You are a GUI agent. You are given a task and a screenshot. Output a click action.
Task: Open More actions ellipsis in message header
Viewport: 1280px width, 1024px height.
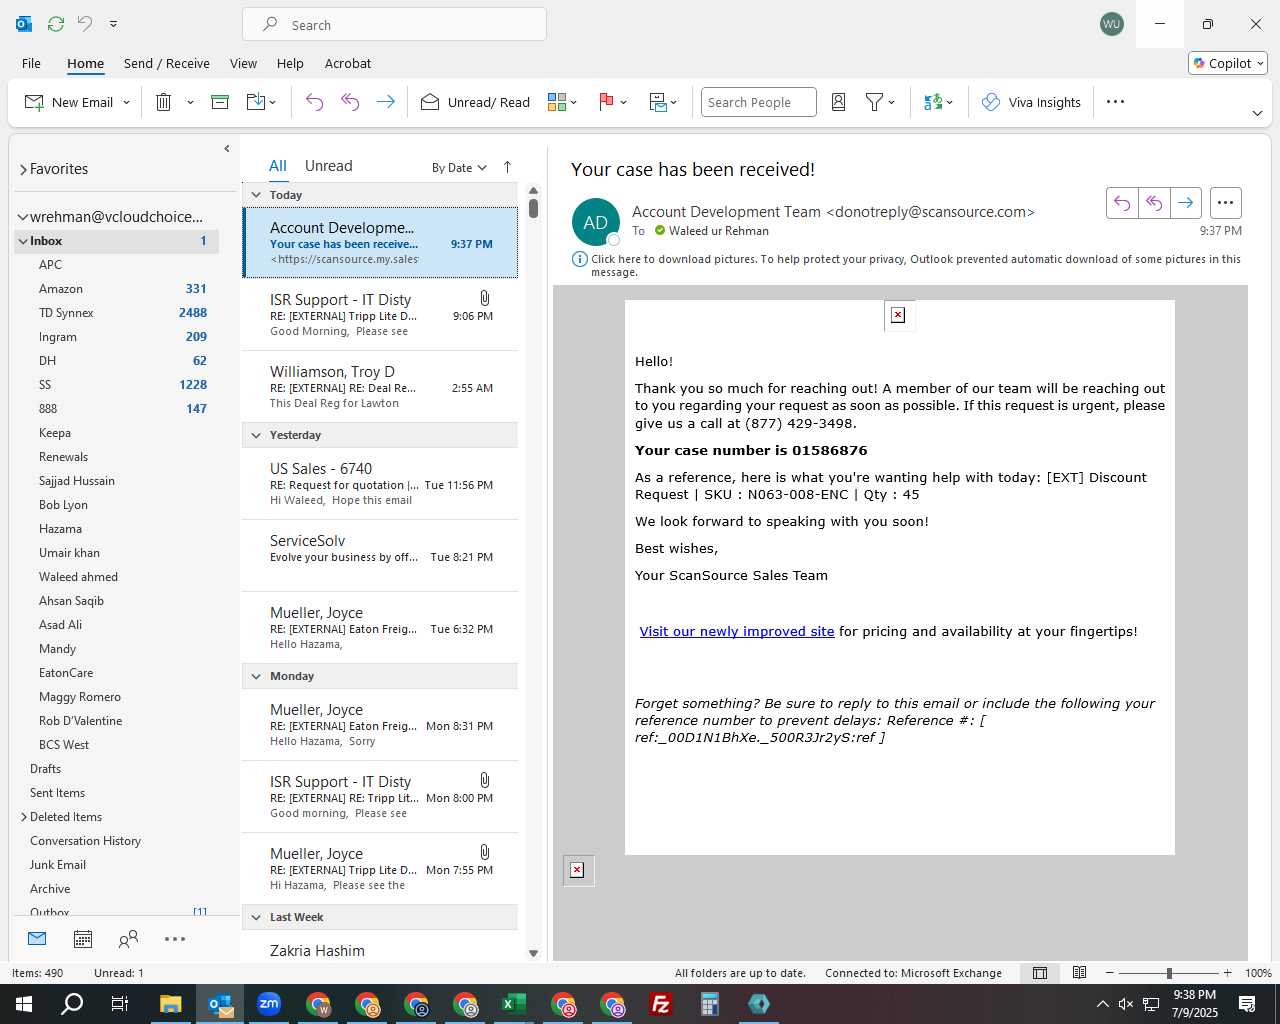coord(1225,203)
